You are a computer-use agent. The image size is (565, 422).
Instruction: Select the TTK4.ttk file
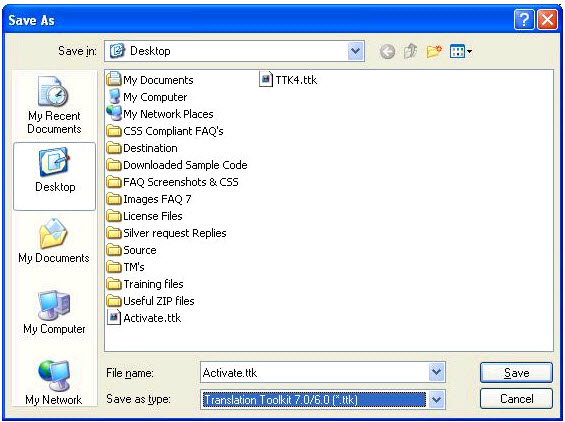288,80
